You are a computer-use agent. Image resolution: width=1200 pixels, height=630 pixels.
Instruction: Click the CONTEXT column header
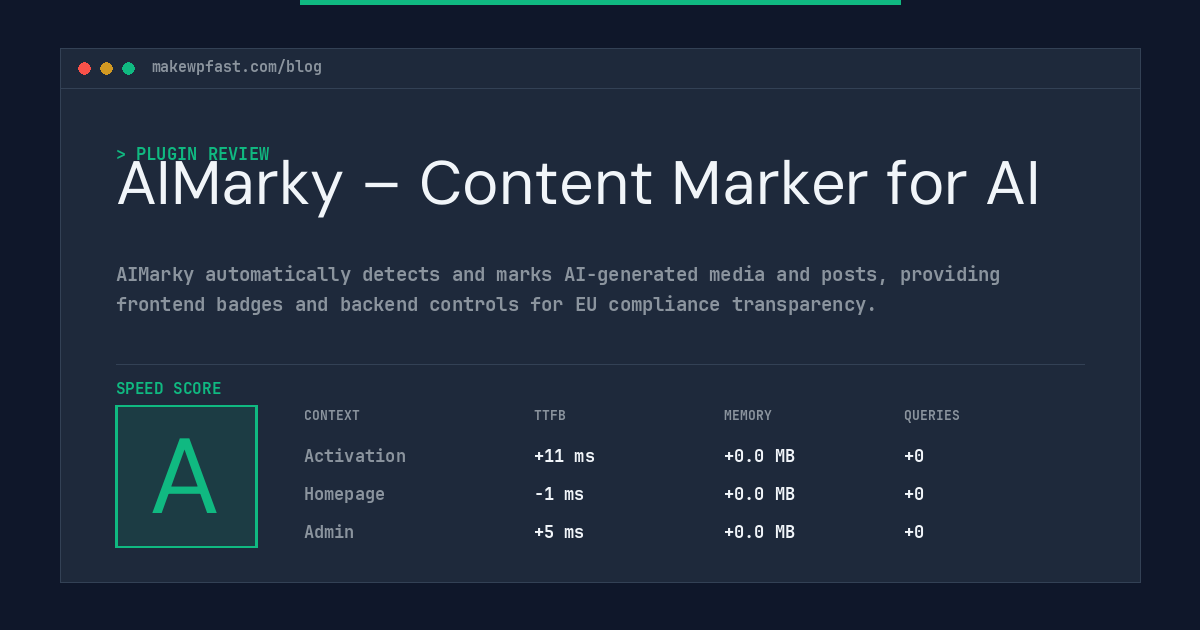332,416
